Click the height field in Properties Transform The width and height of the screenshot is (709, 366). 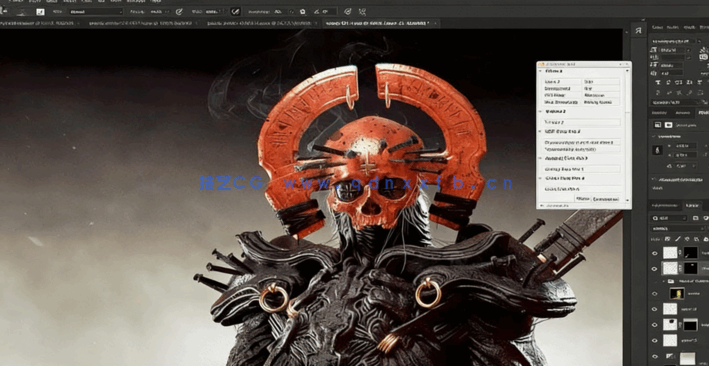(686, 155)
